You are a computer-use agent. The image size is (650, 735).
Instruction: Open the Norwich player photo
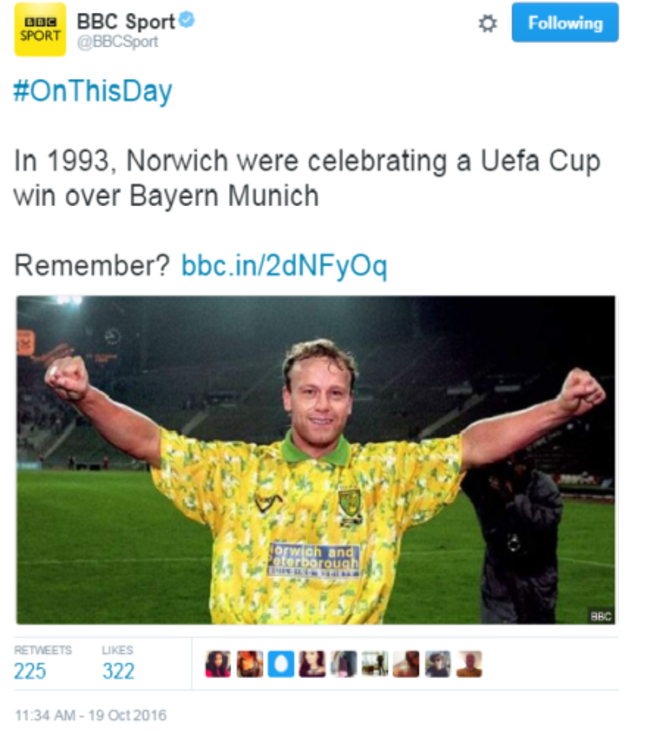[316, 460]
